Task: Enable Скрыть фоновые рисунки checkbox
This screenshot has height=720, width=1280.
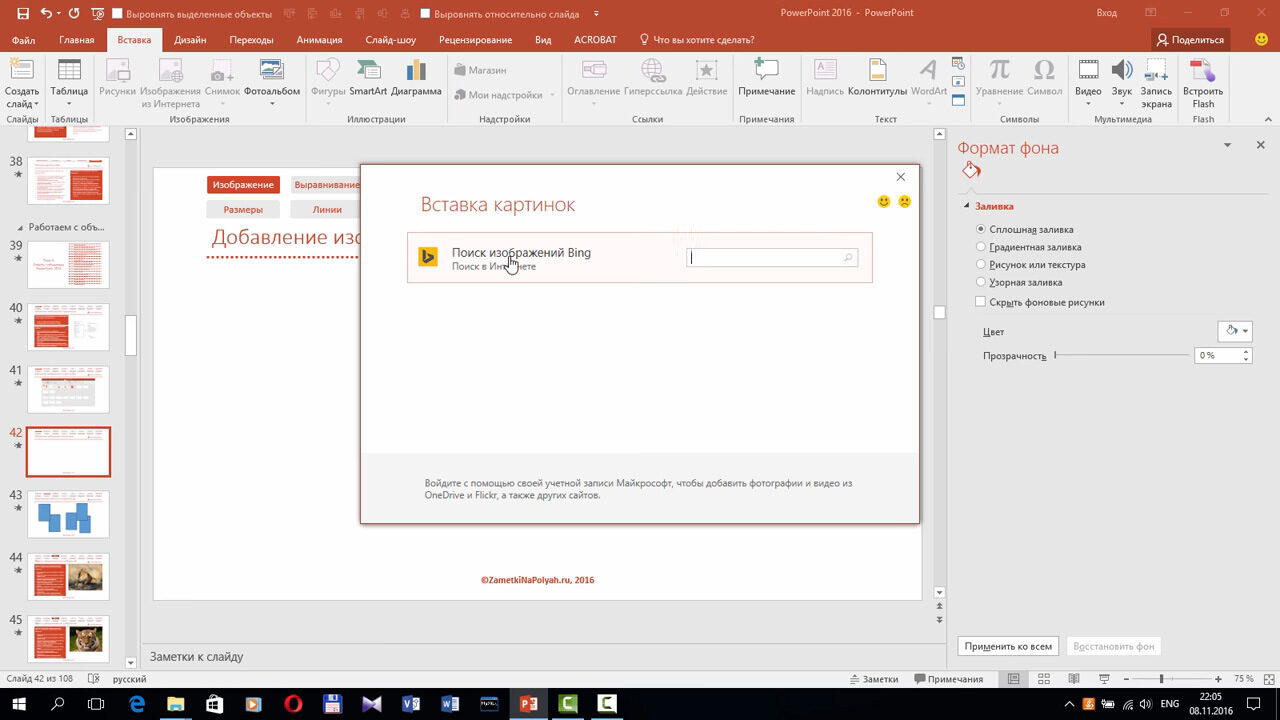Action: tap(981, 302)
